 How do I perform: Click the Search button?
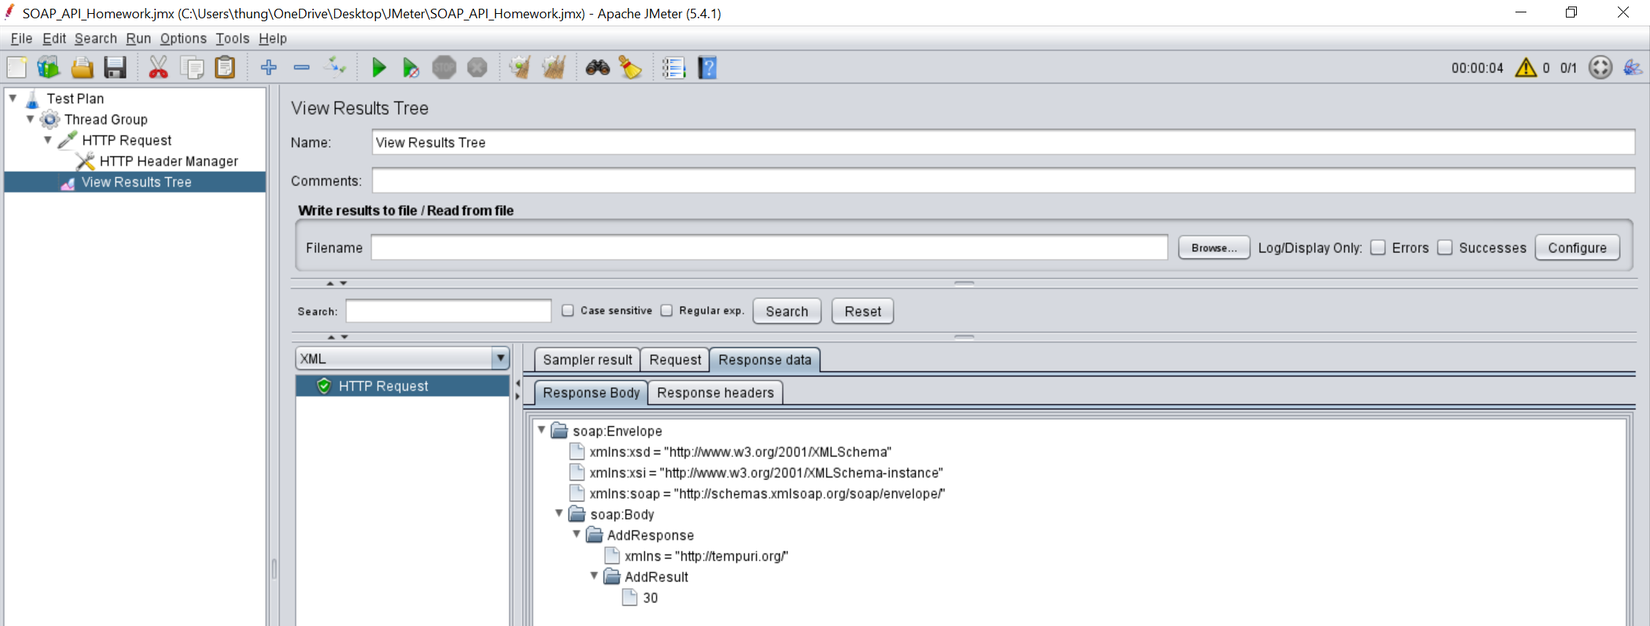pyautogui.click(x=787, y=311)
